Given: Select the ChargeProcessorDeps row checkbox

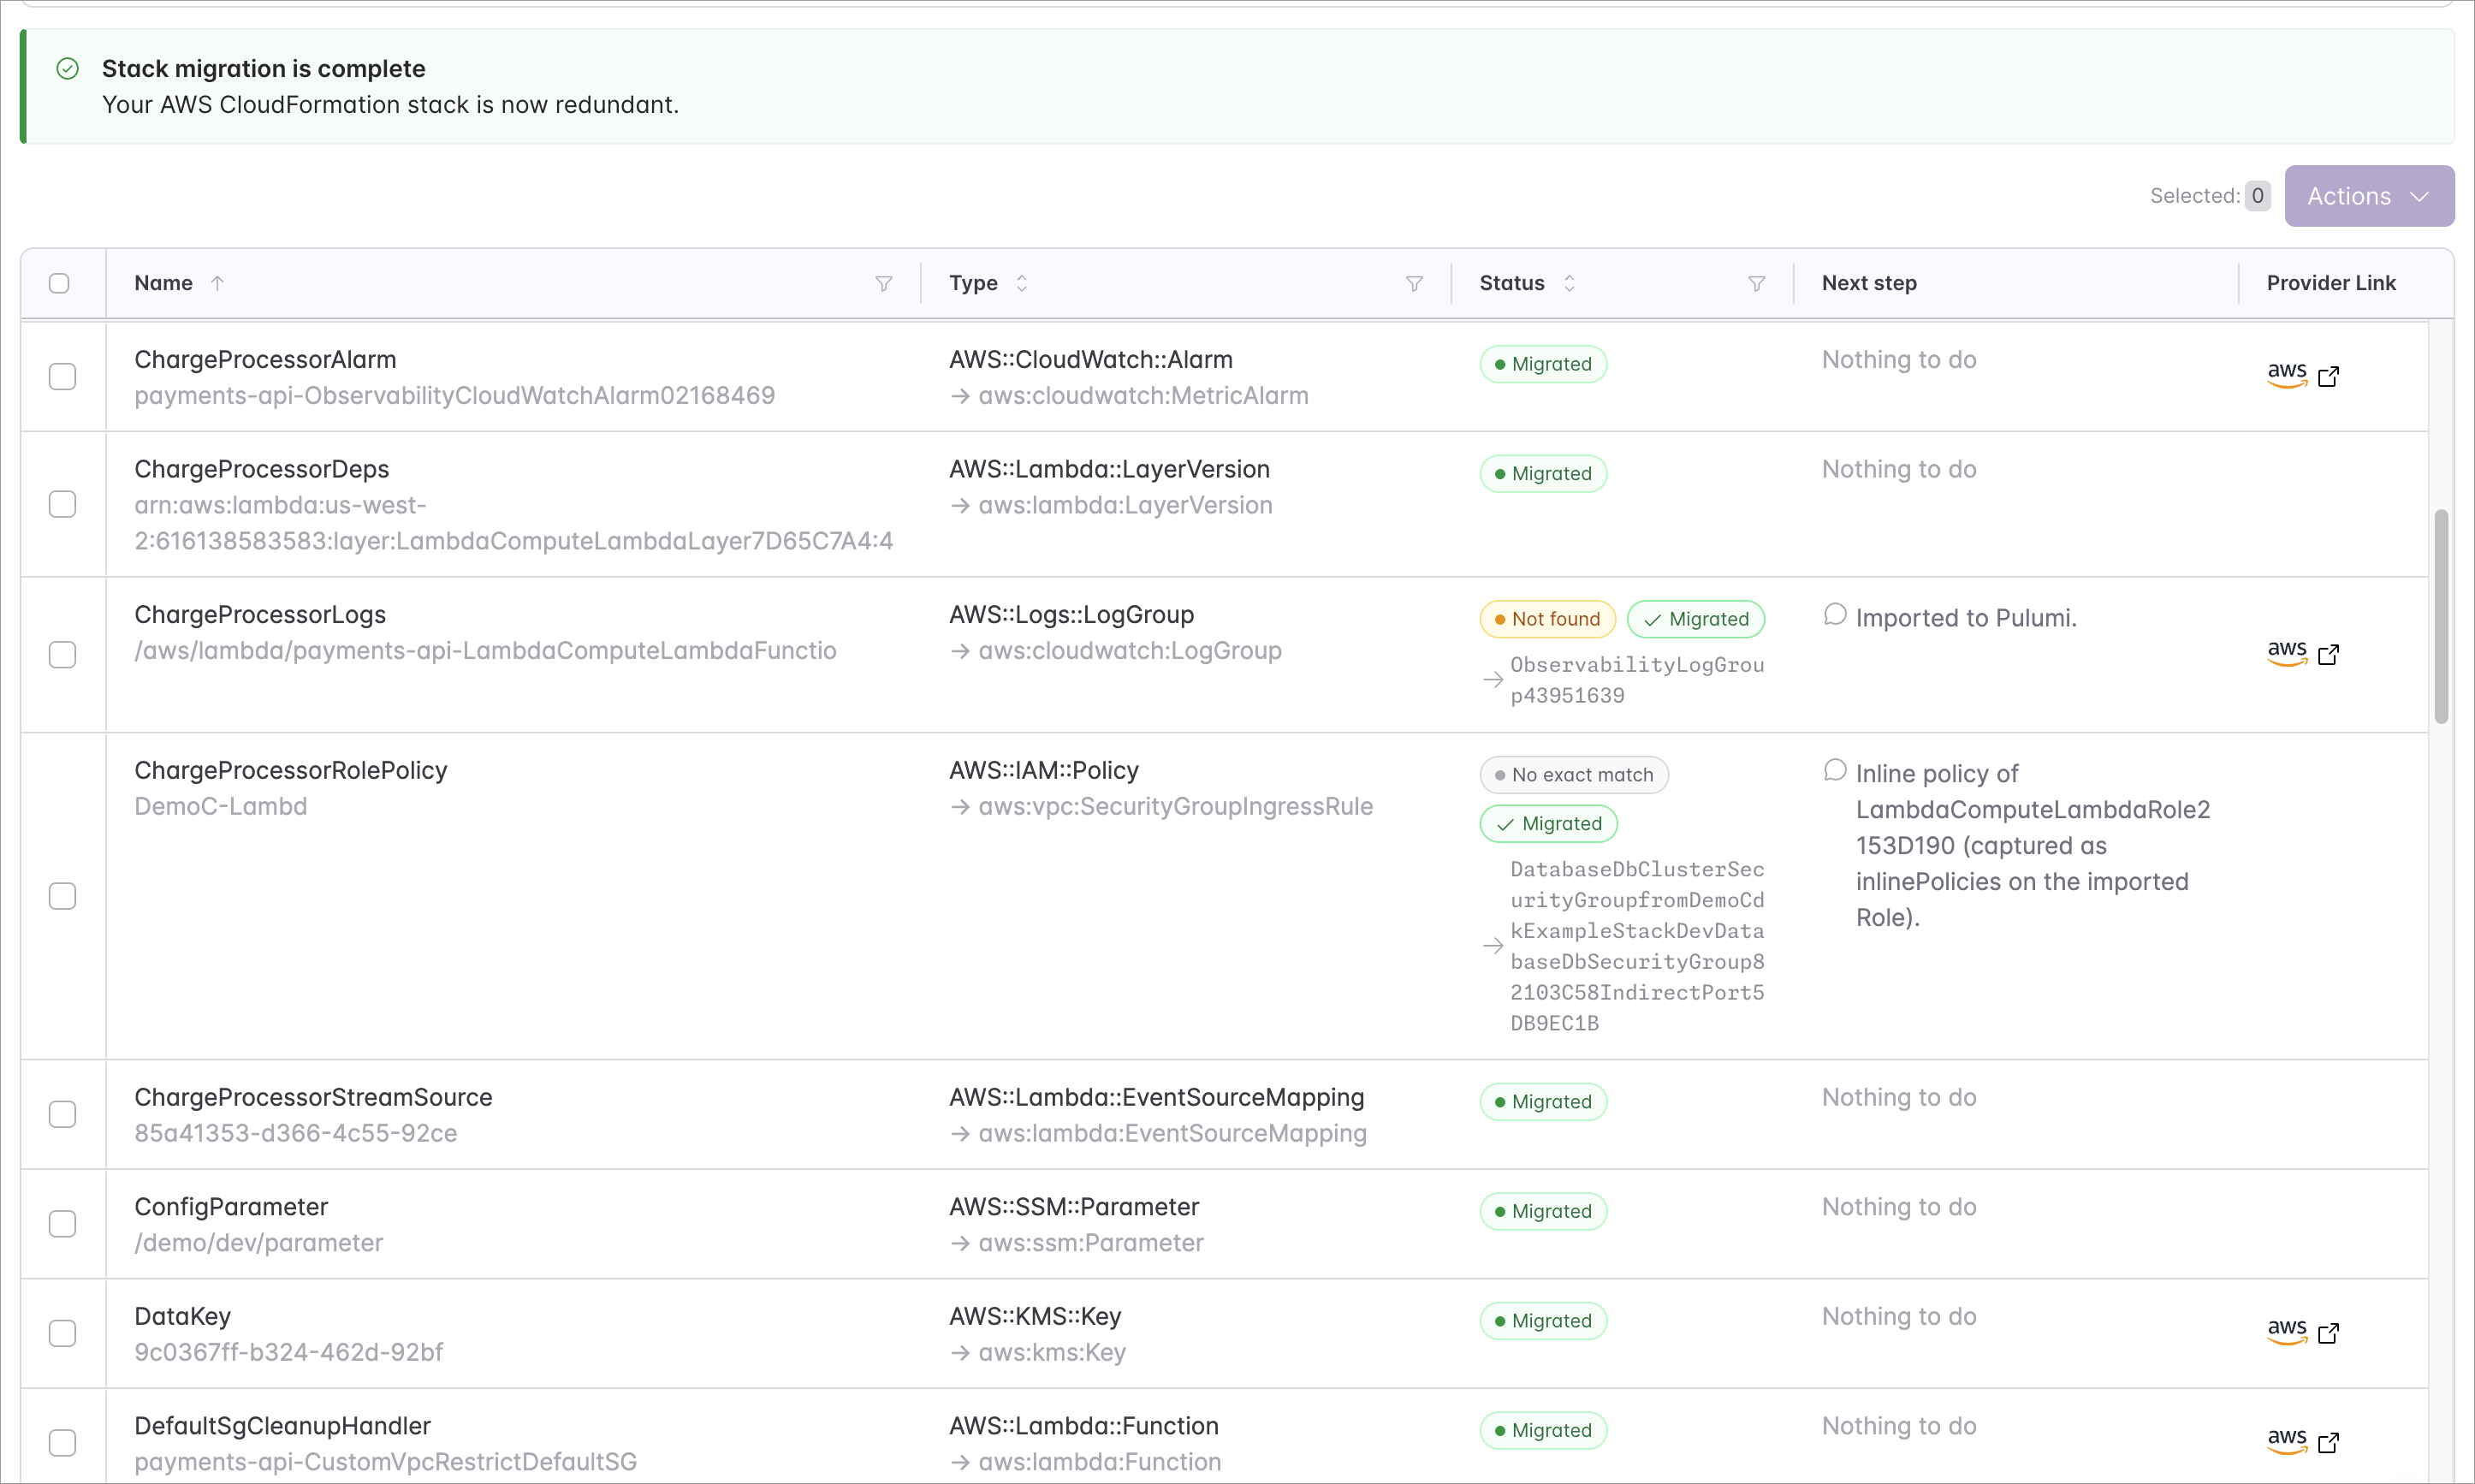Looking at the screenshot, I should [62, 504].
